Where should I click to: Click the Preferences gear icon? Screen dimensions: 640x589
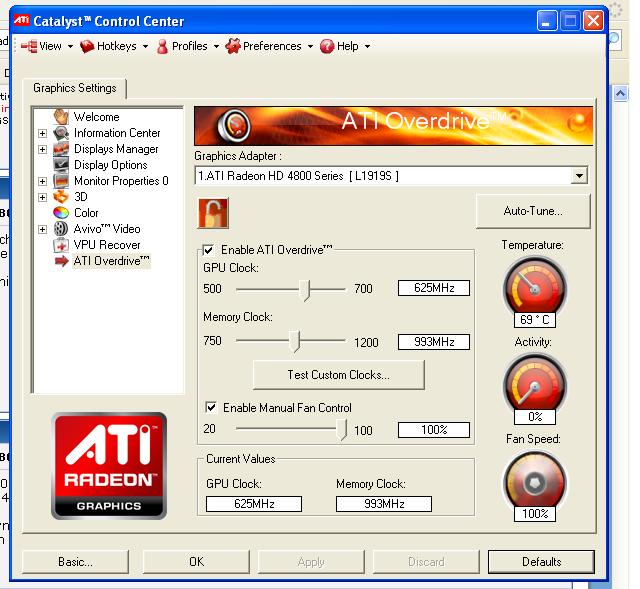[233, 46]
